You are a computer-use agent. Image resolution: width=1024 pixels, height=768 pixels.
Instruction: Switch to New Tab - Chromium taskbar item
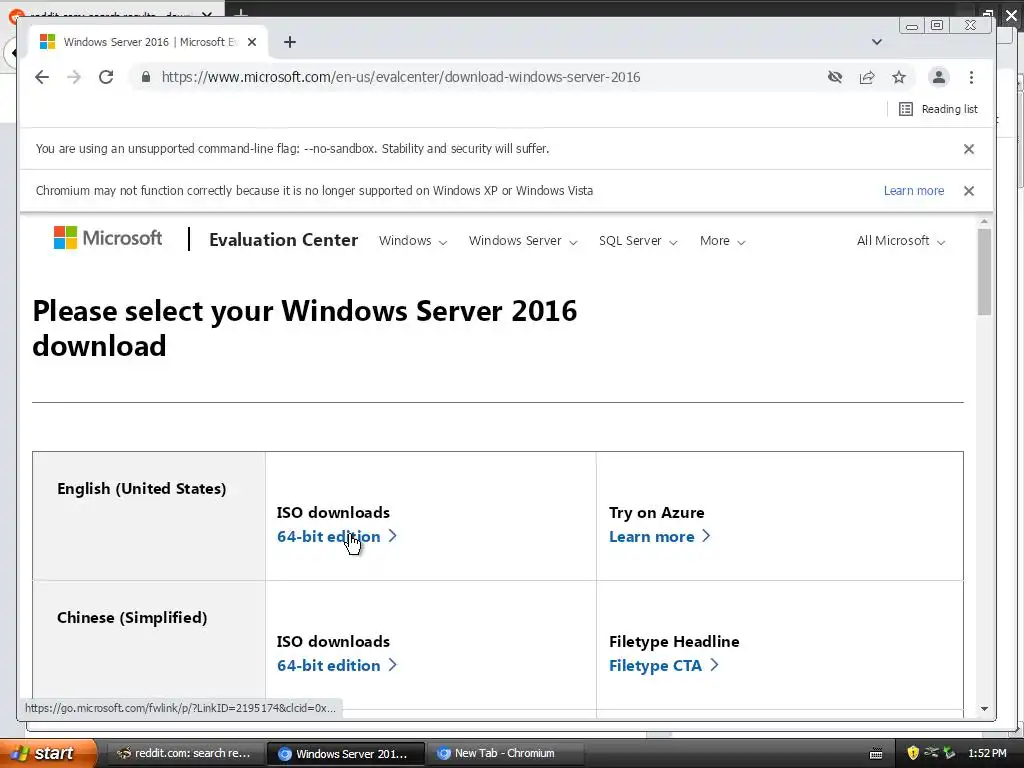pyautogui.click(x=505, y=753)
